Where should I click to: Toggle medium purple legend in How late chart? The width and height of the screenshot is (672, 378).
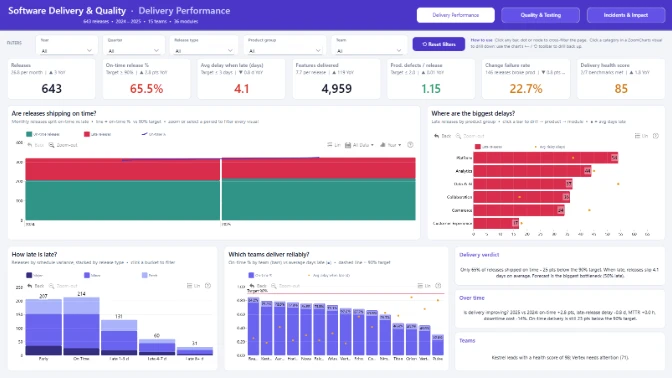pyautogui.click(x=92, y=275)
